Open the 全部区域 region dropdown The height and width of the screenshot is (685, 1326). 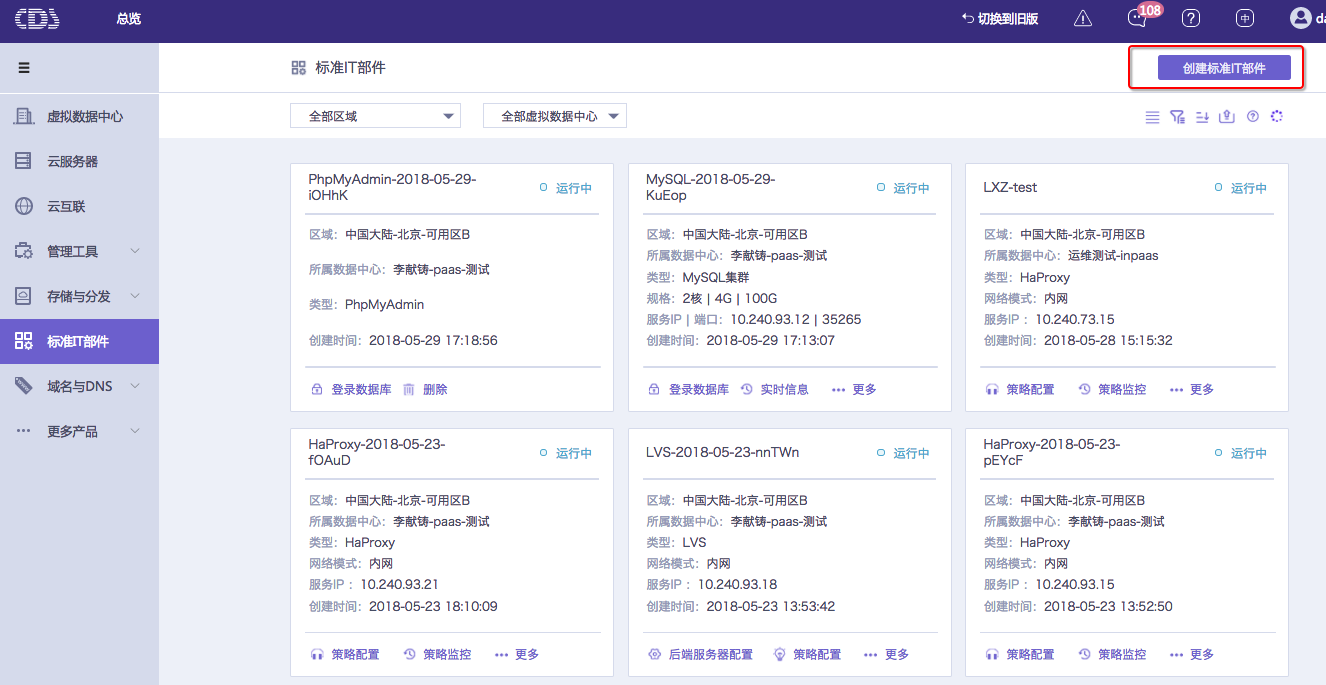[x=376, y=116]
